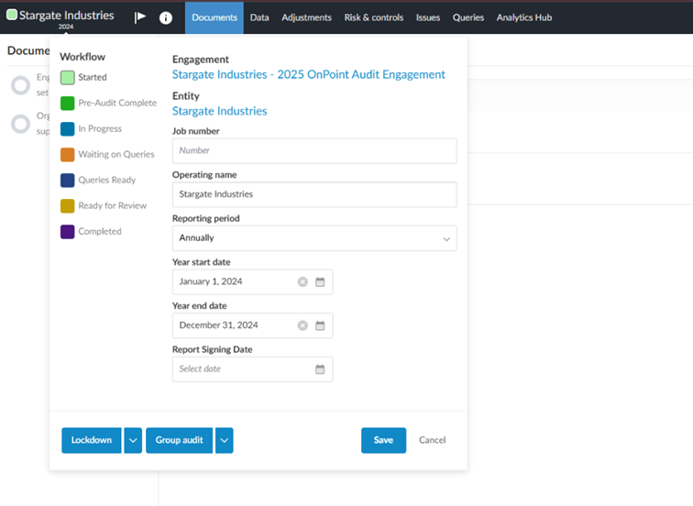The width and height of the screenshot is (693, 506).
Task: Toggle first circle in the Documents list
Action: pos(21,85)
